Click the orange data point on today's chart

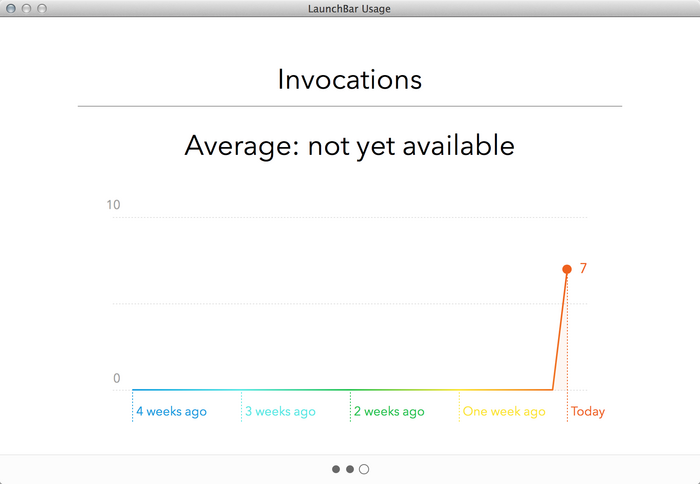567,269
